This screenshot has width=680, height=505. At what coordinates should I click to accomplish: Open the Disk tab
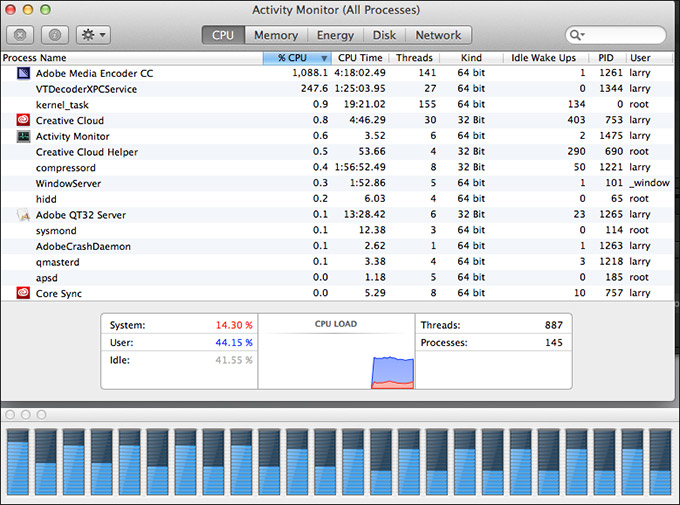(x=384, y=35)
